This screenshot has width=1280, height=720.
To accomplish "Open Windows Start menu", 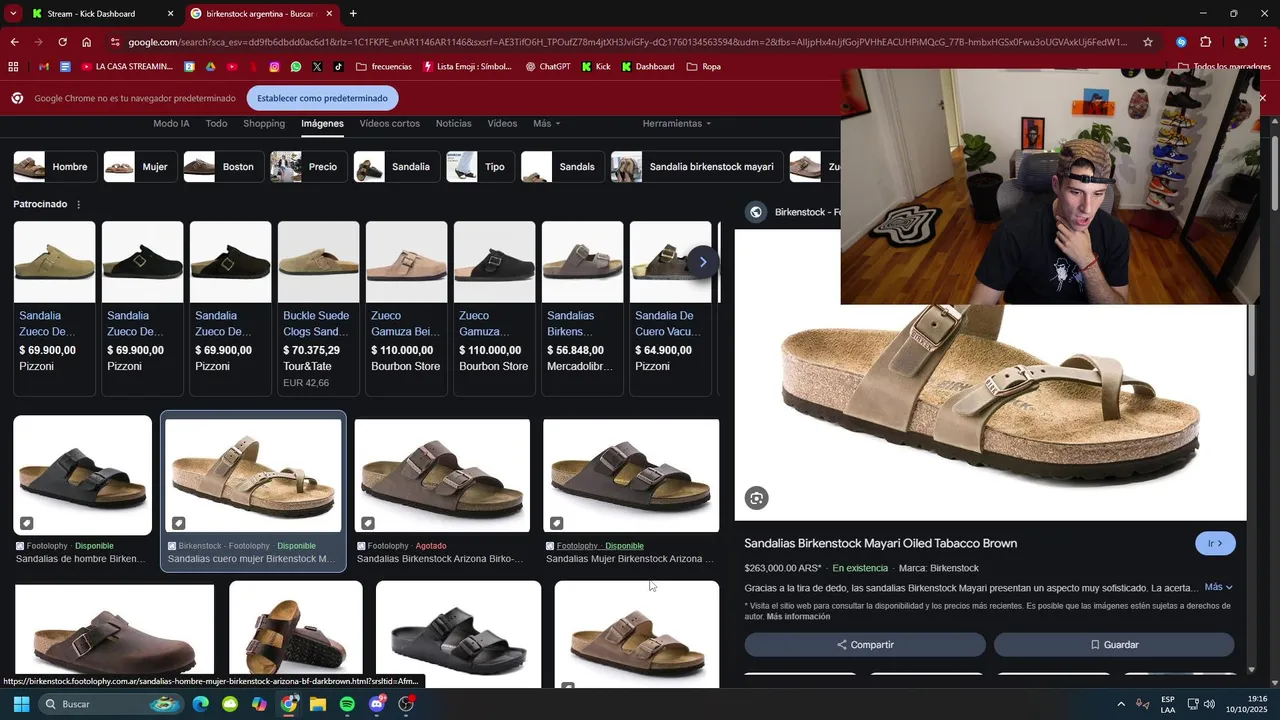I will (x=21, y=704).
